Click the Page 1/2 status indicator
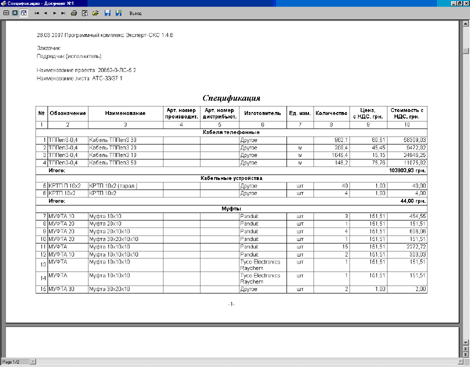 coord(11,362)
